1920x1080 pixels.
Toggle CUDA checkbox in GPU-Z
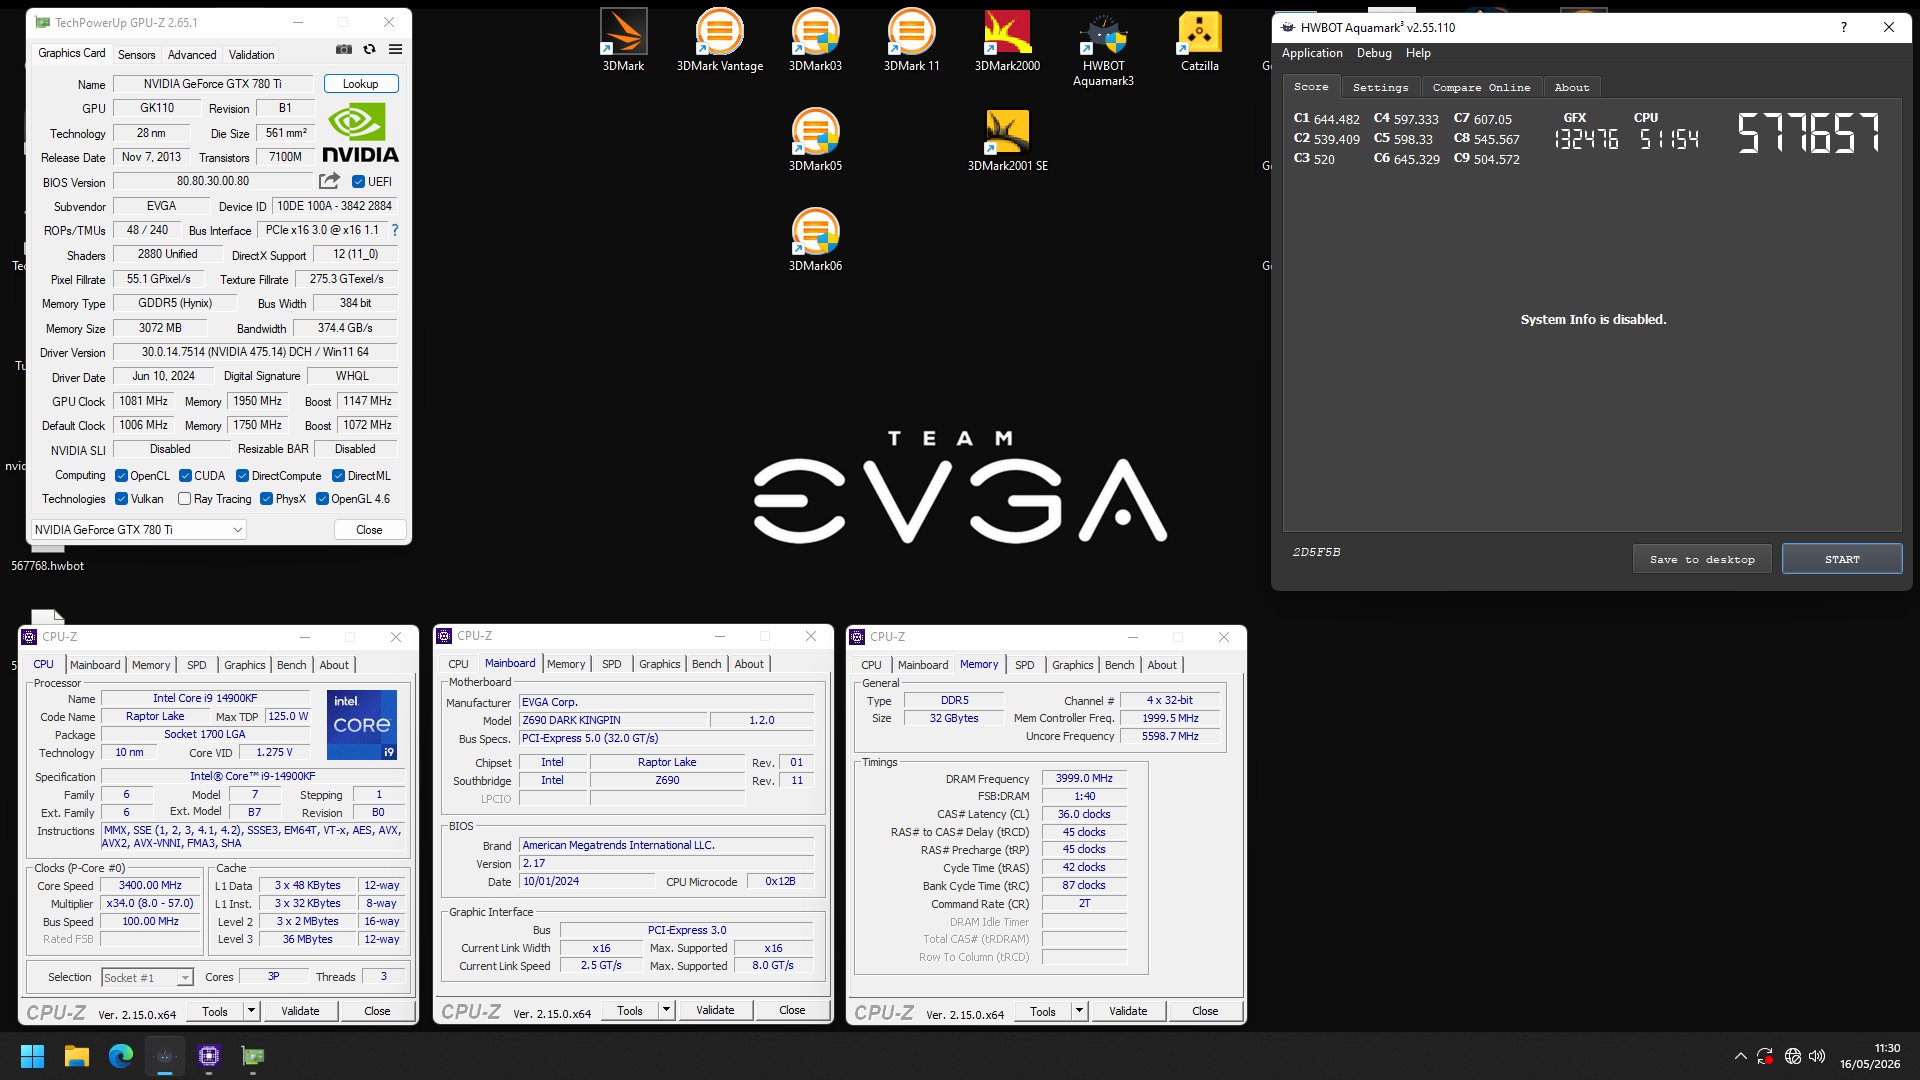[x=185, y=476]
